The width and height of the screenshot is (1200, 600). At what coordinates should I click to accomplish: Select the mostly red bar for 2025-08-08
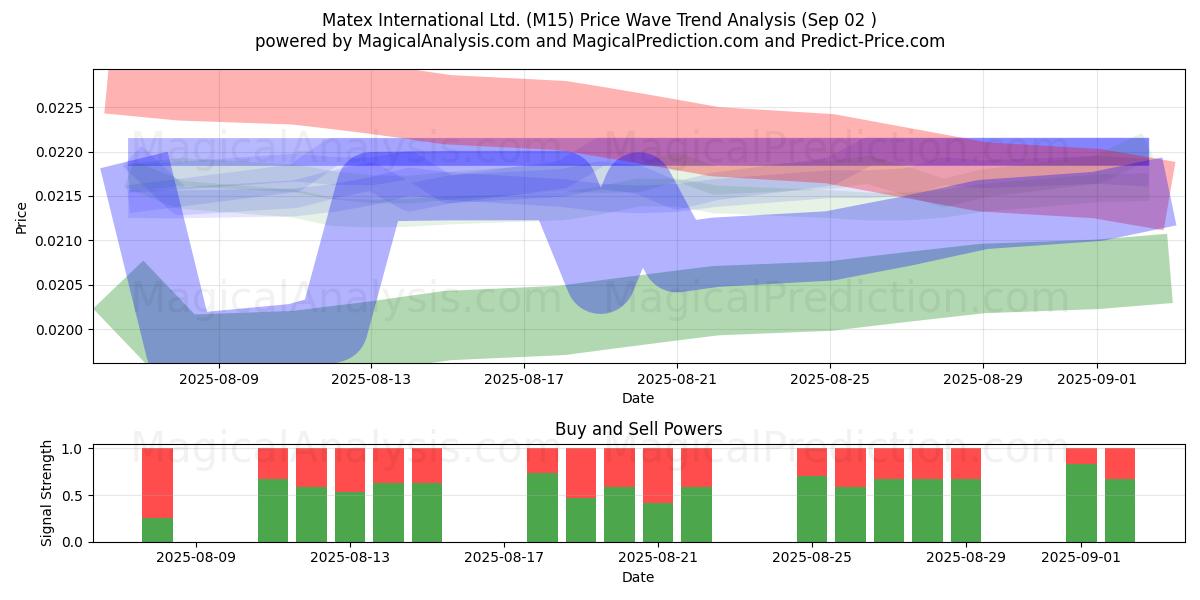pyautogui.click(x=157, y=495)
